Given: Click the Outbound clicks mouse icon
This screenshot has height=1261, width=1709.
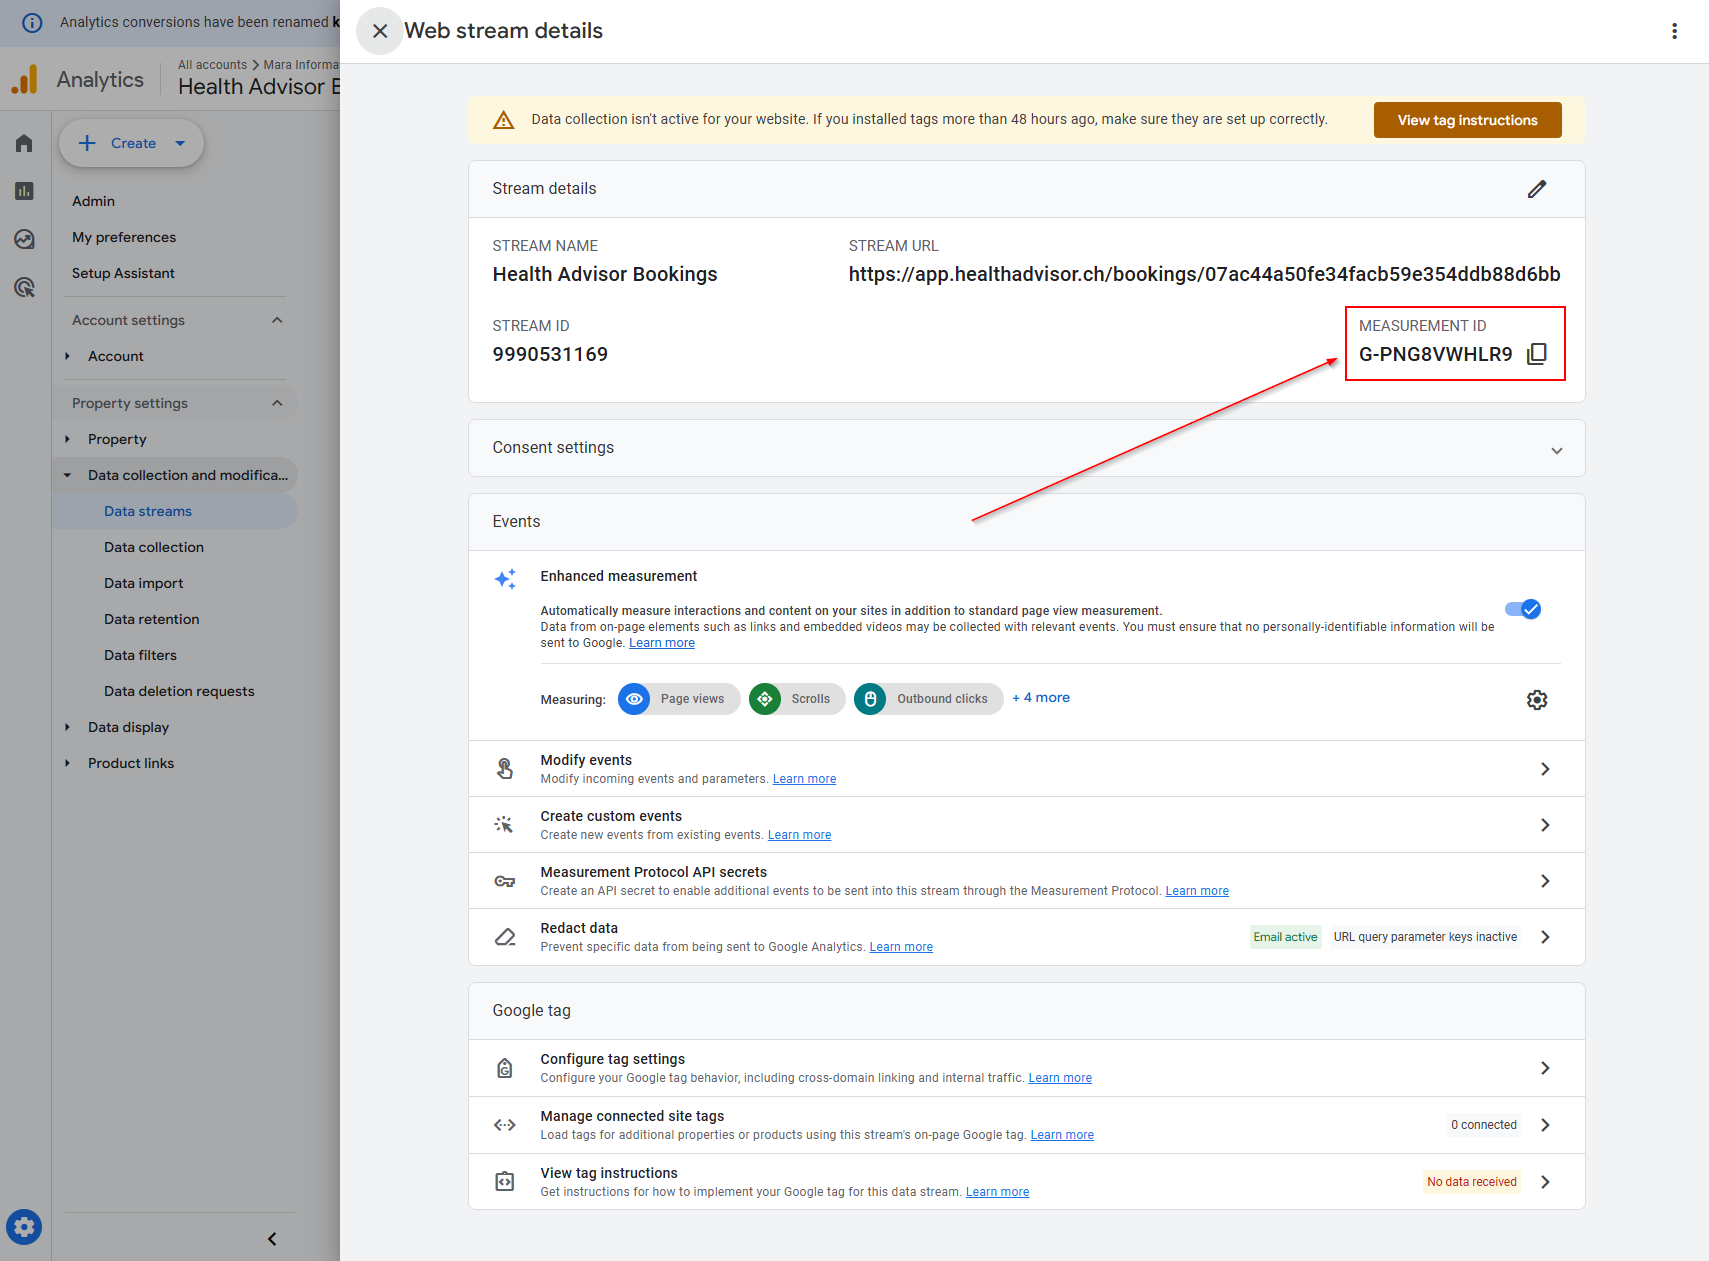Looking at the screenshot, I should click(x=870, y=699).
